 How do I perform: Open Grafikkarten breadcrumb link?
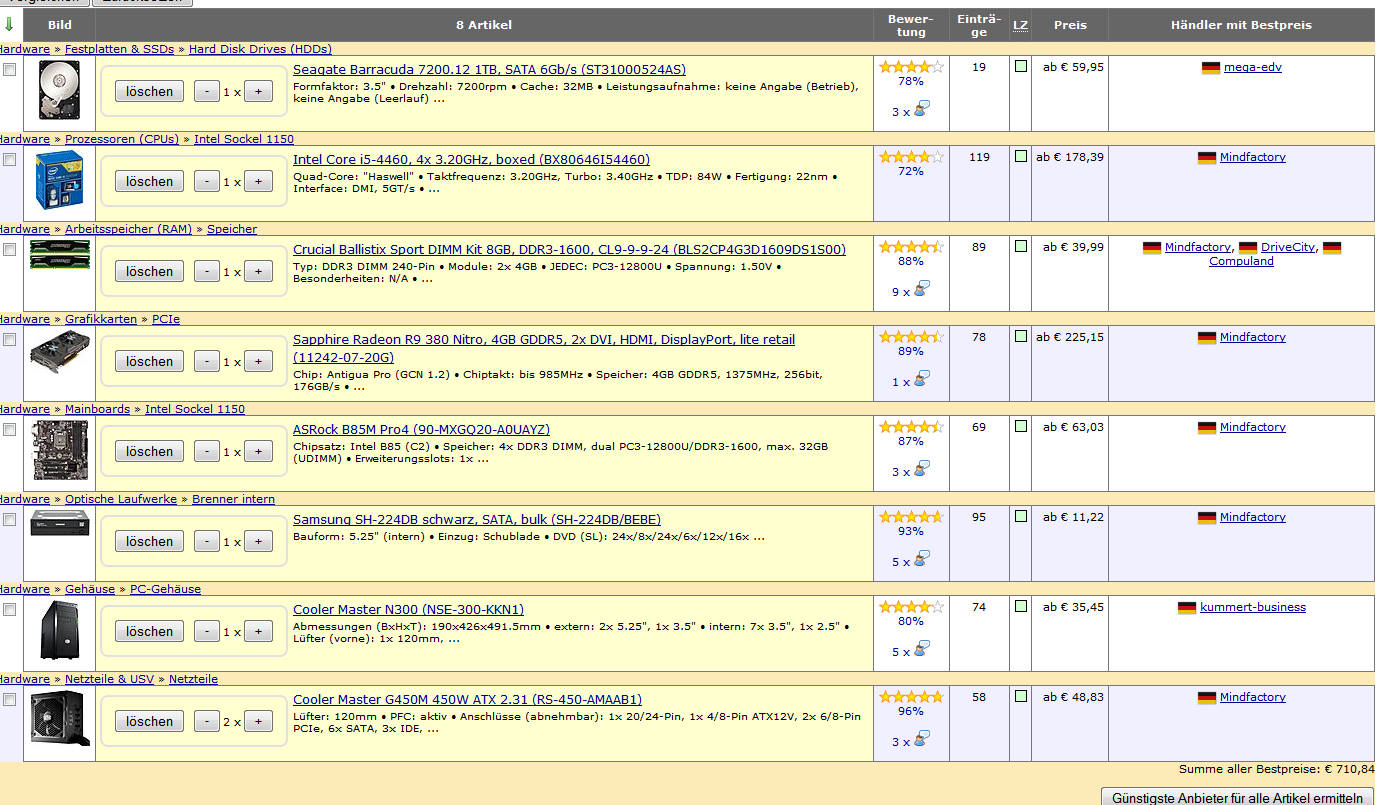point(101,319)
